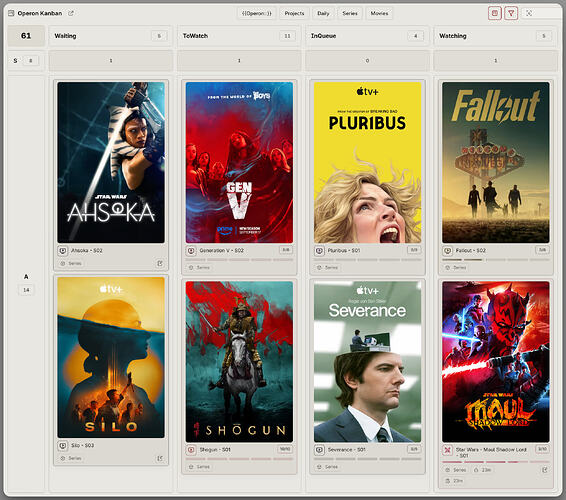Click the Series tag on Severance card
This screenshot has width=566, height=500.
(328, 467)
